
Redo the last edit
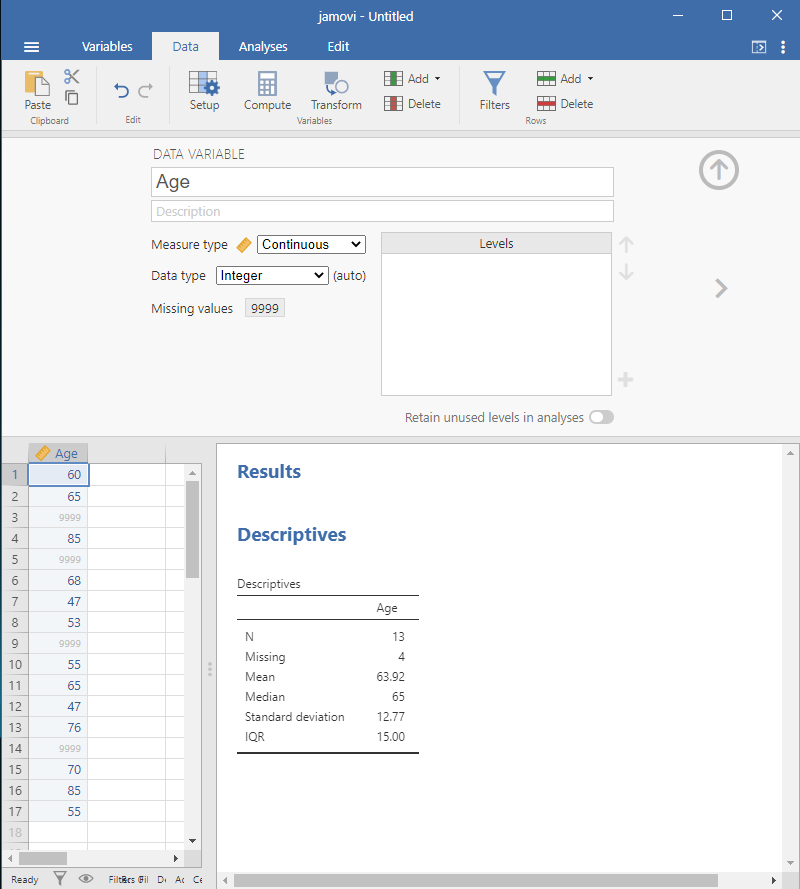146,90
